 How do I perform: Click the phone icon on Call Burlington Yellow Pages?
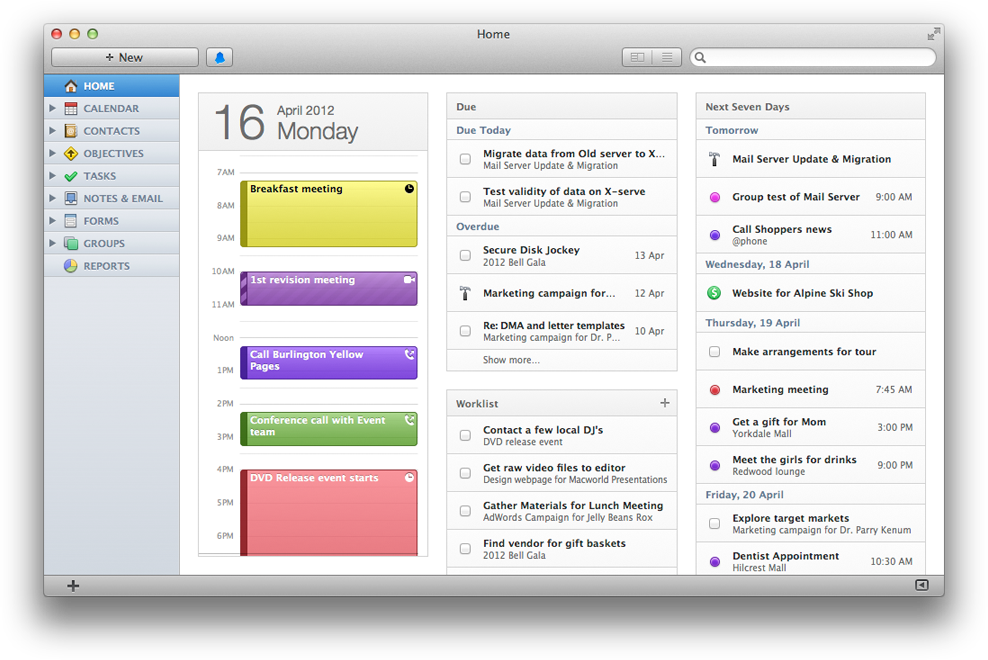(x=410, y=354)
